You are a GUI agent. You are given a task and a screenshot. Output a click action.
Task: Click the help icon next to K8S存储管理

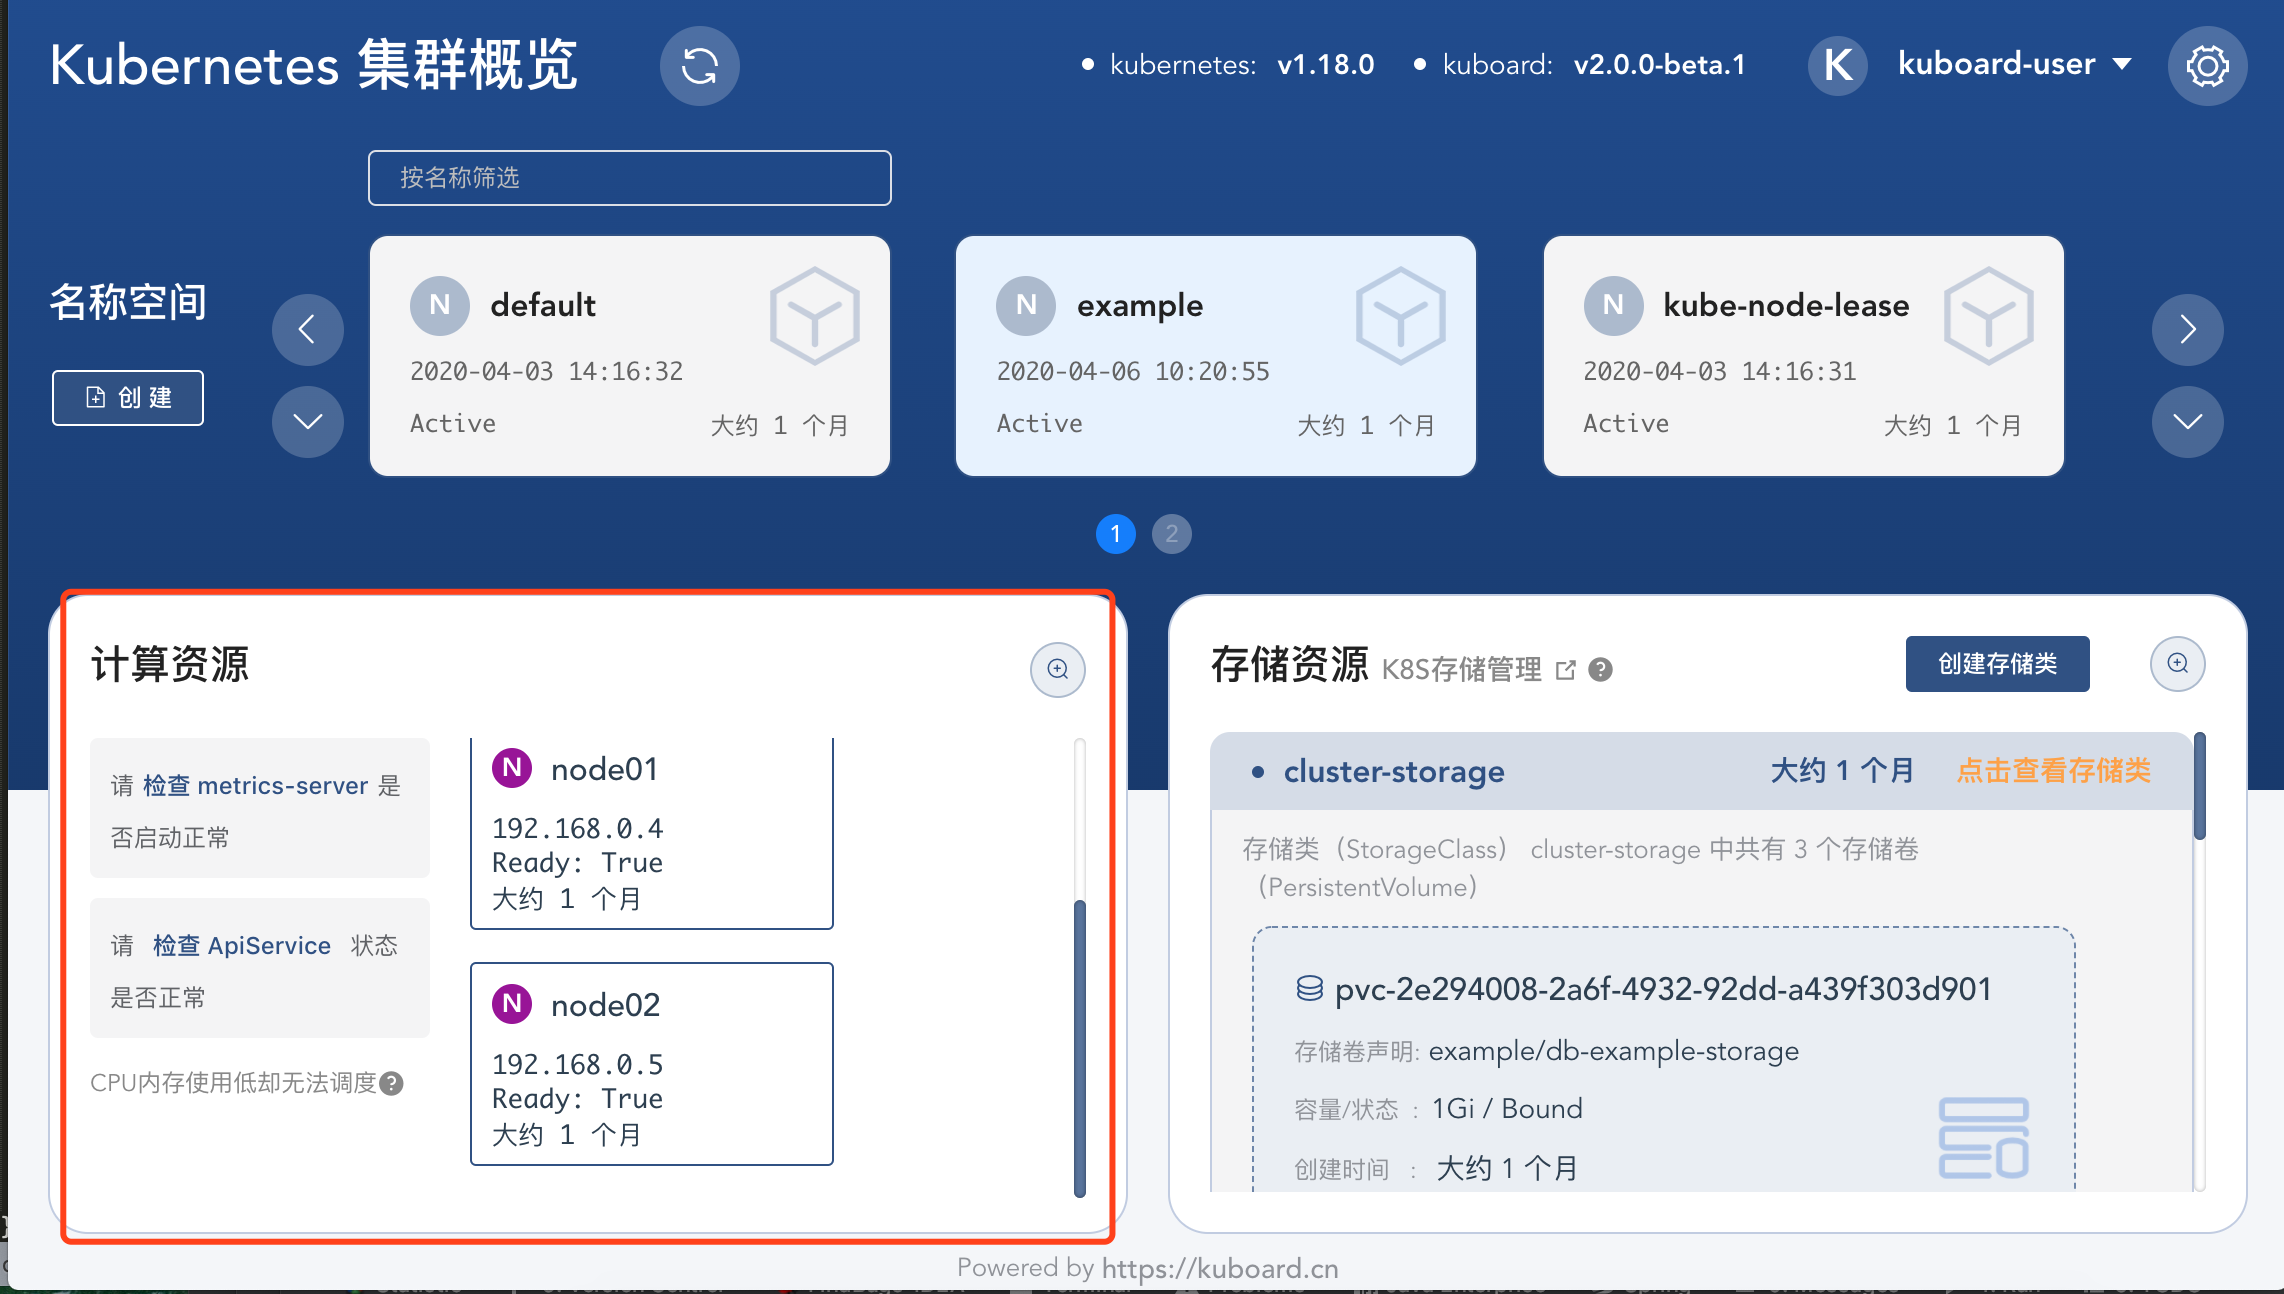pyautogui.click(x=1600, y=670)
